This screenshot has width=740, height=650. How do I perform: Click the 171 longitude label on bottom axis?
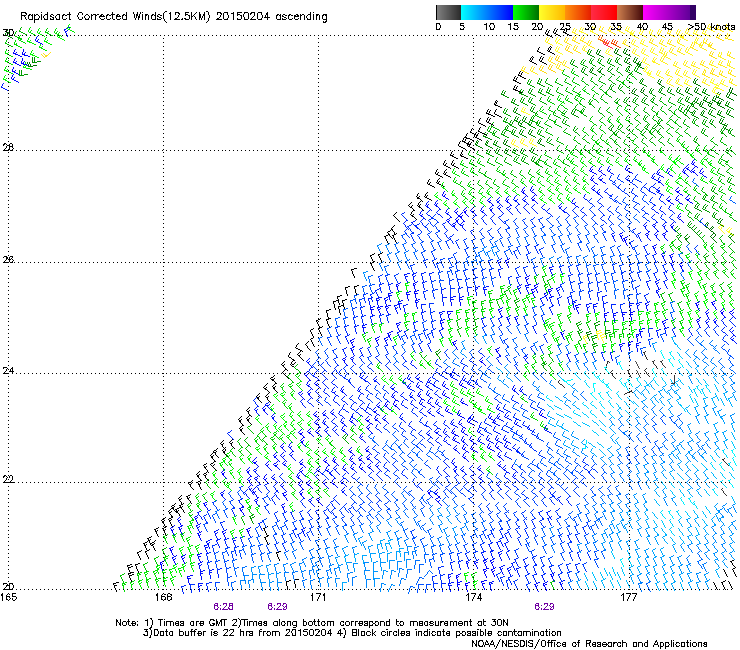click(318, 597)
